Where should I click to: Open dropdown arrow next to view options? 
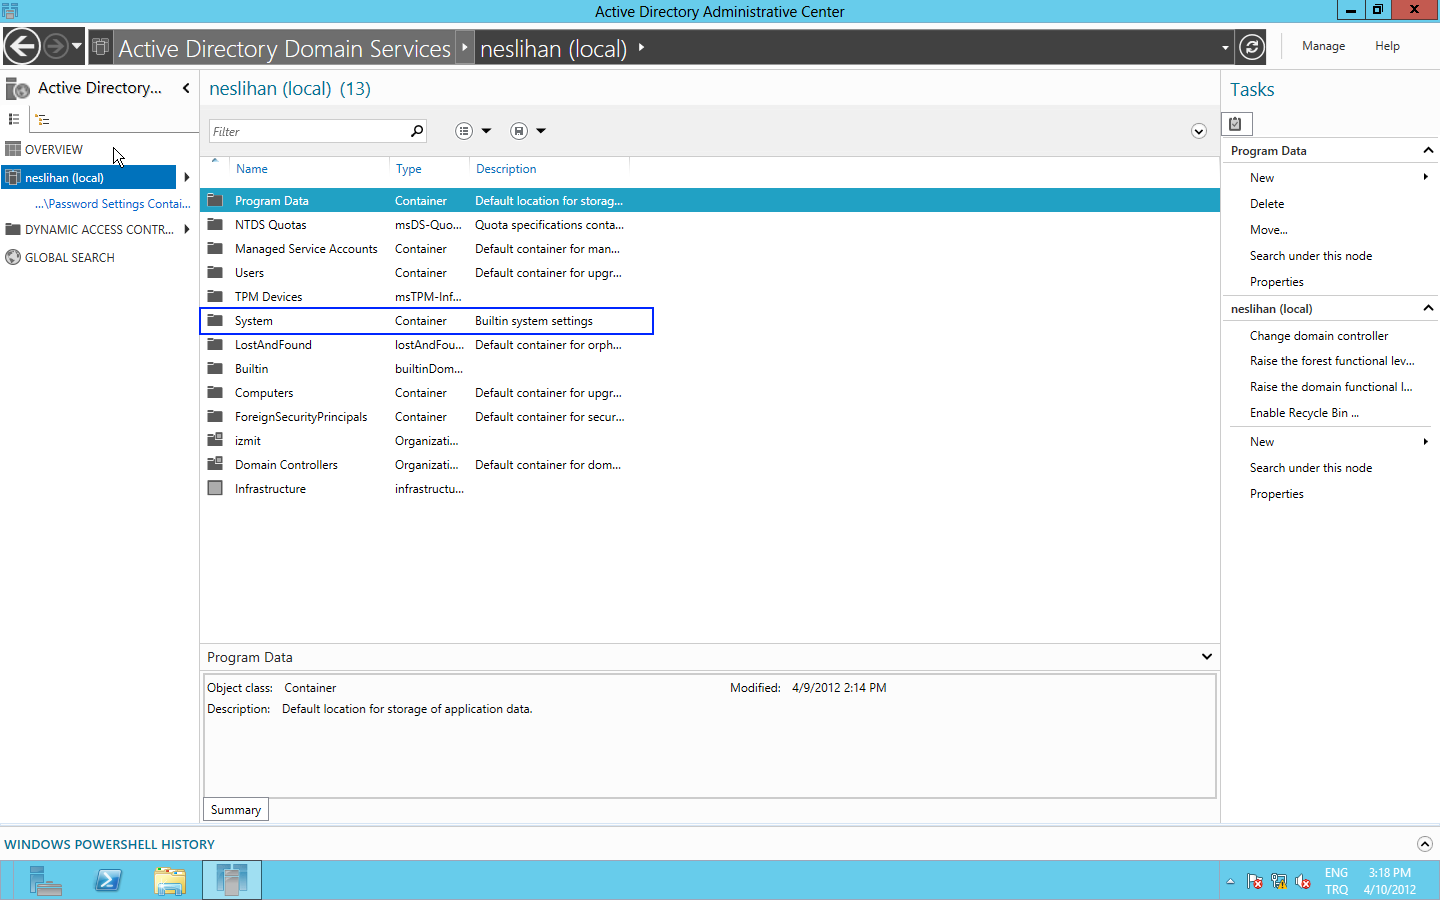486,131
